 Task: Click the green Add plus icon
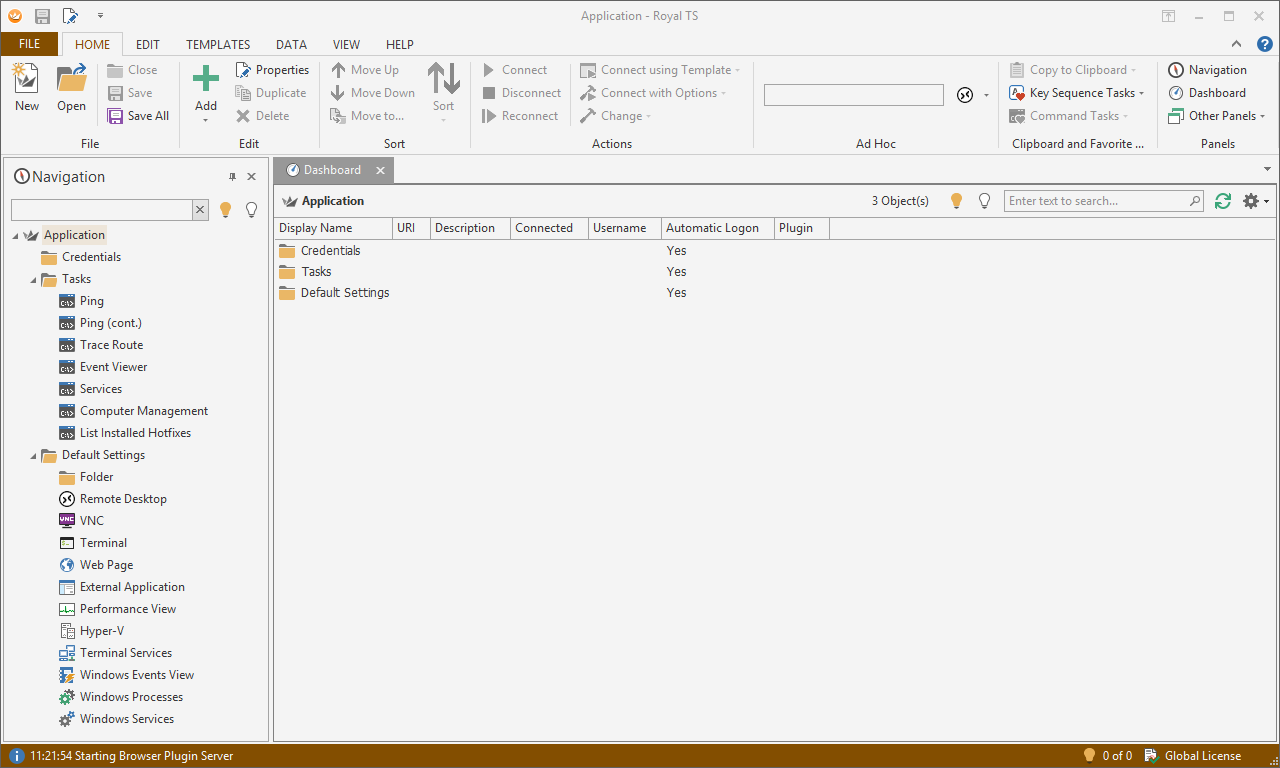pyautogui.click(x=206, y=79)
